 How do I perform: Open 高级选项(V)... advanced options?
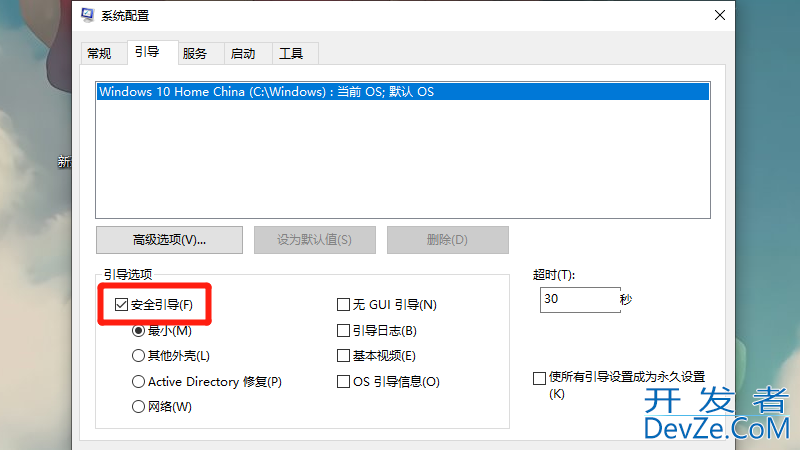pos(169,240)
